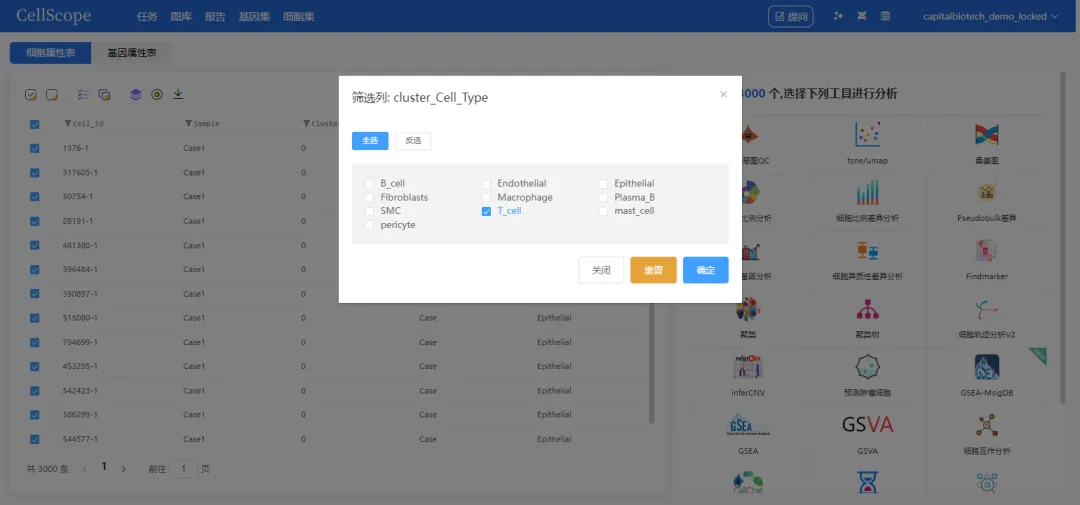Click the purple layers icon in toolbar
Image resolution: width=1080 pixels, height=505 pixels.
click(x=135, y=94)
